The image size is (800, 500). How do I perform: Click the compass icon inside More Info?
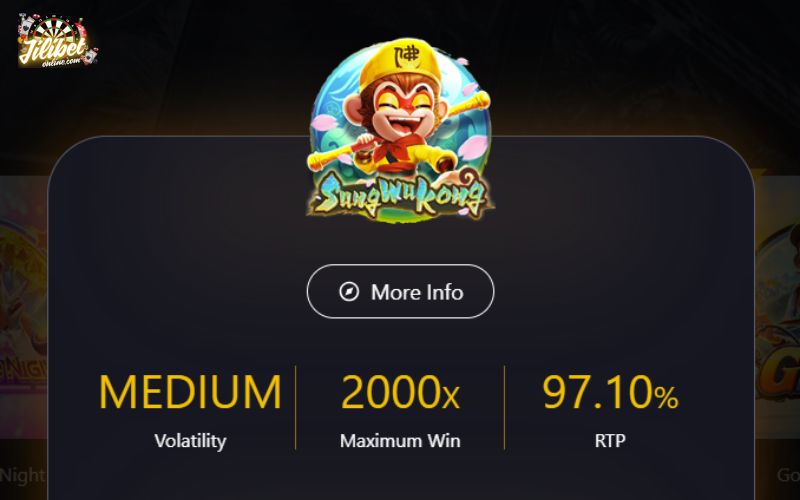click(x=349, y=292)
